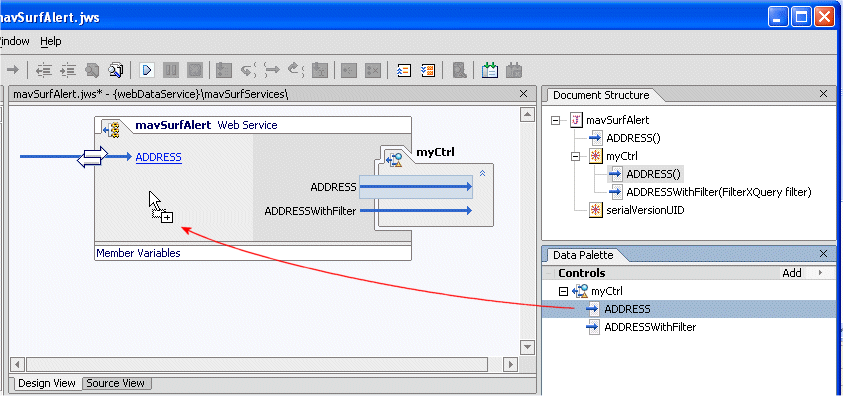Click the myCtrl control icon in Design View
Screen dimensions: 843x396
pos(394,159)
